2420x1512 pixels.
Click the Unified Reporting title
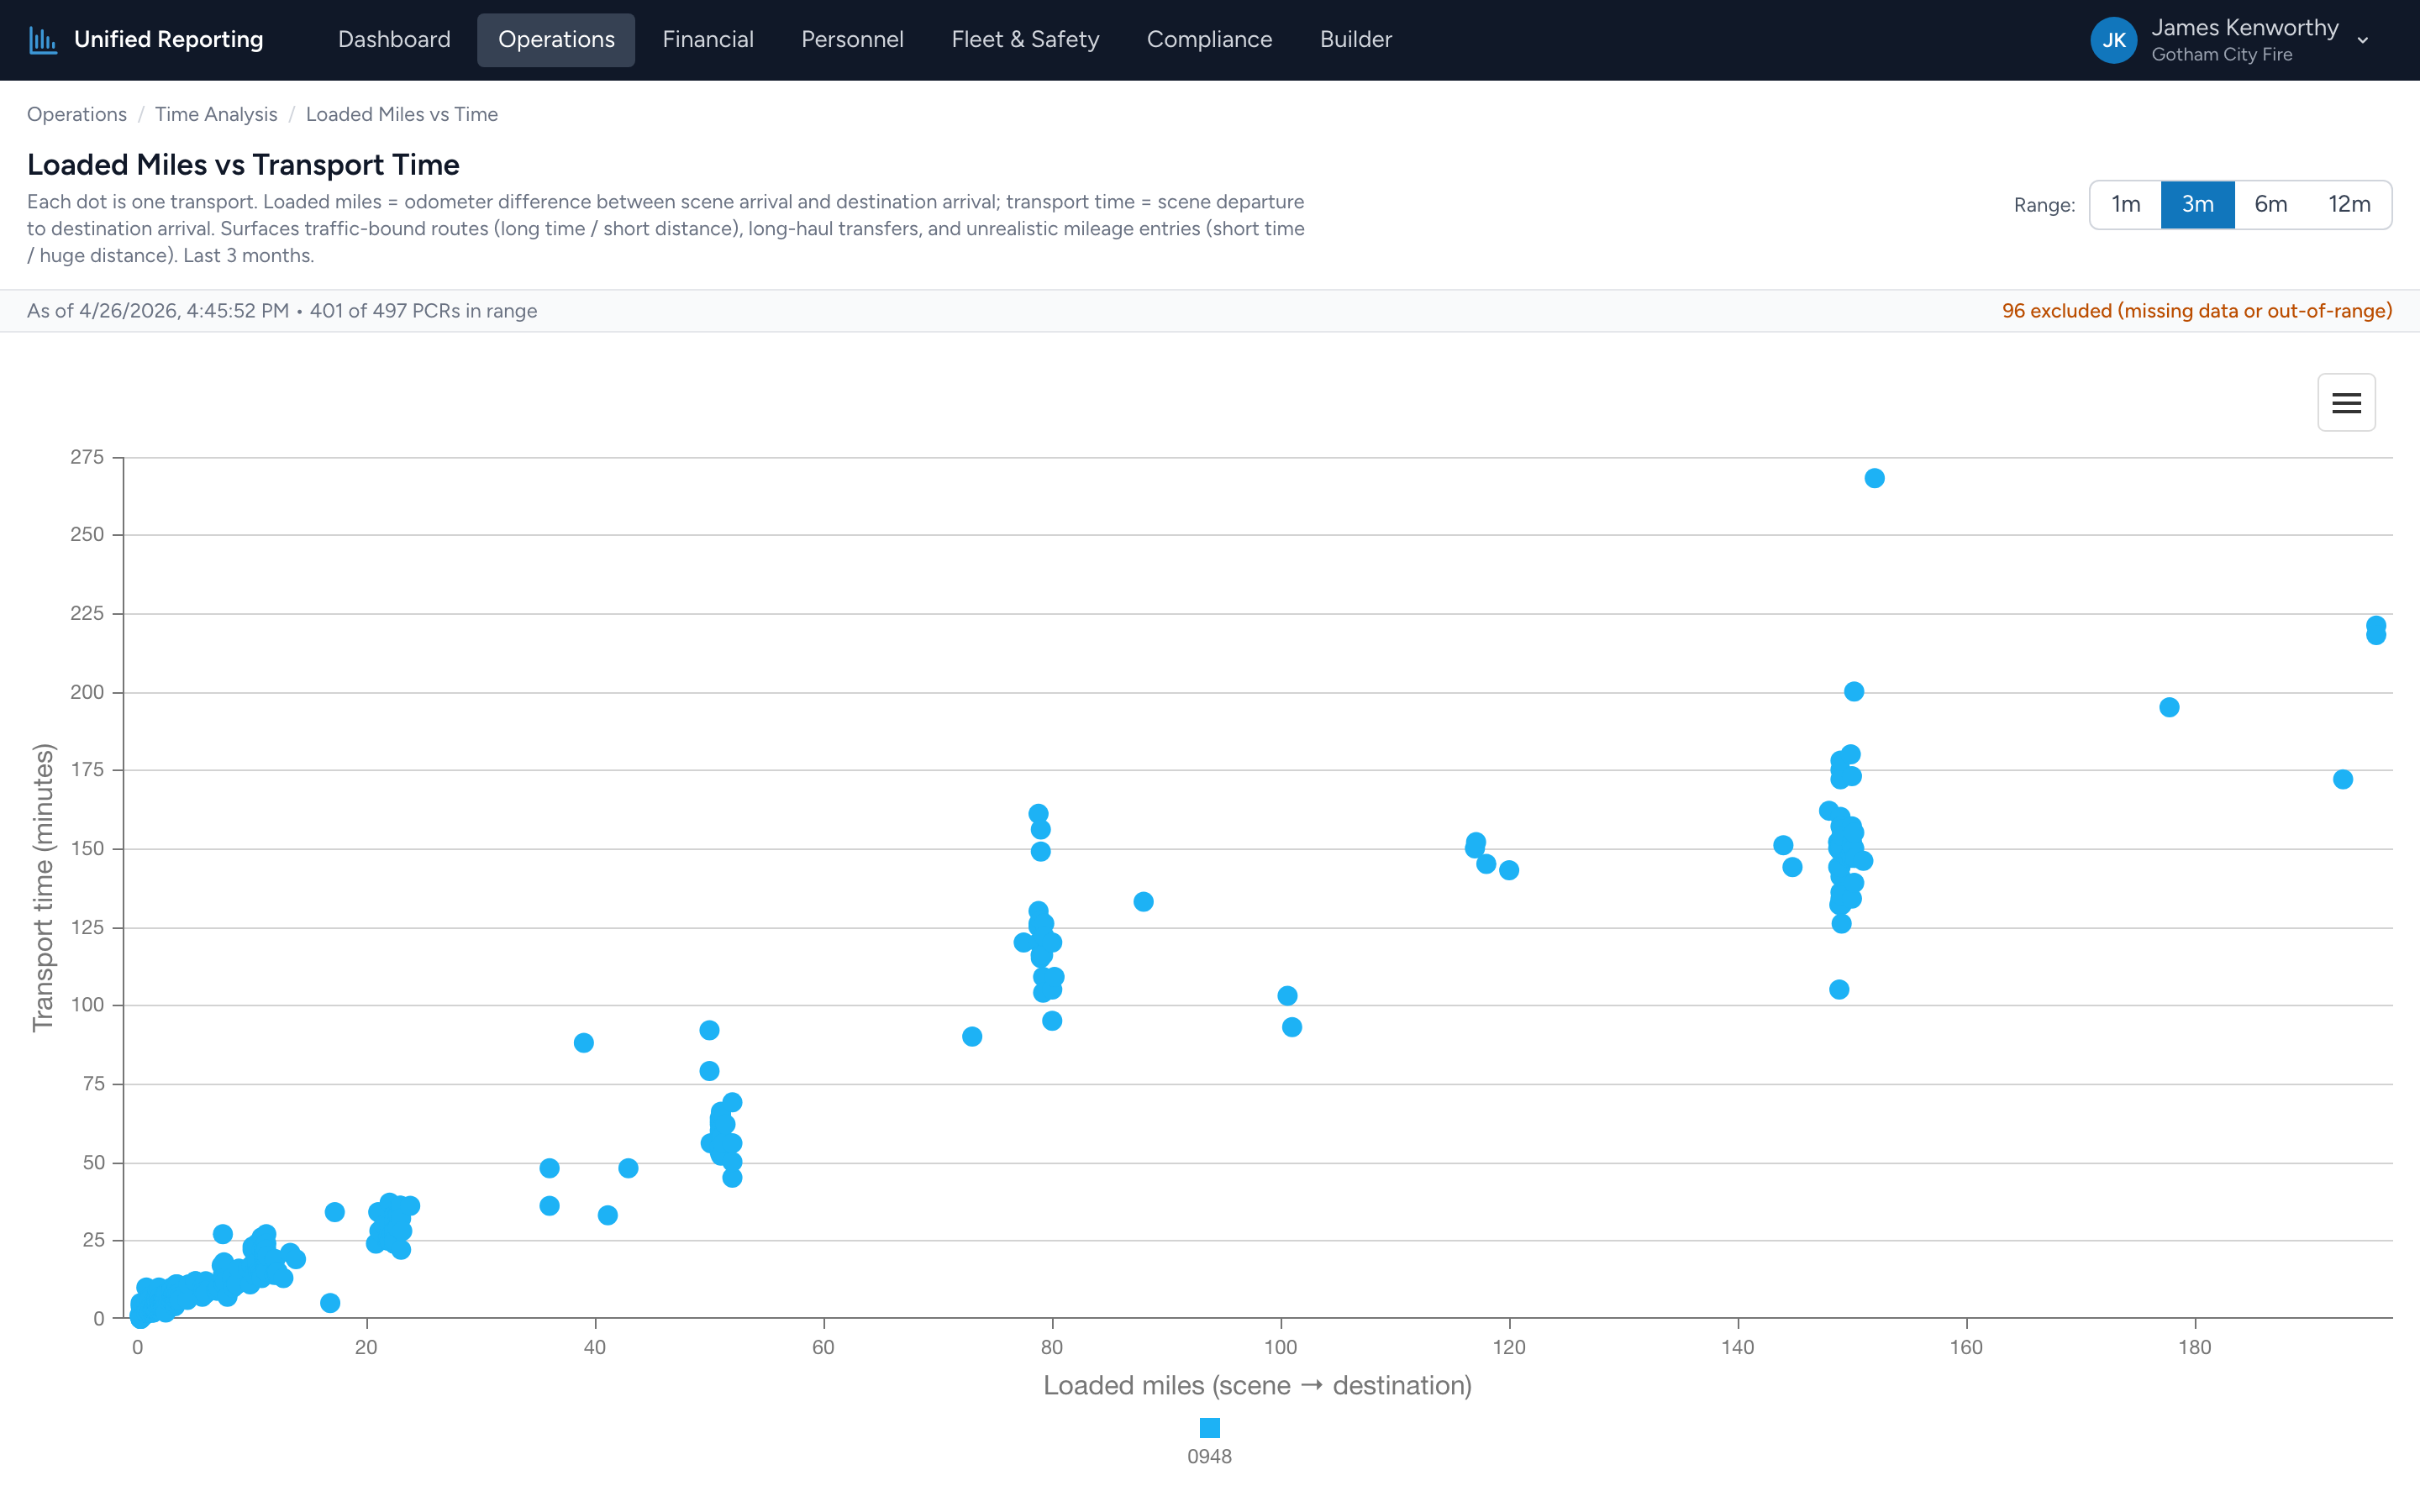[169, 40]
